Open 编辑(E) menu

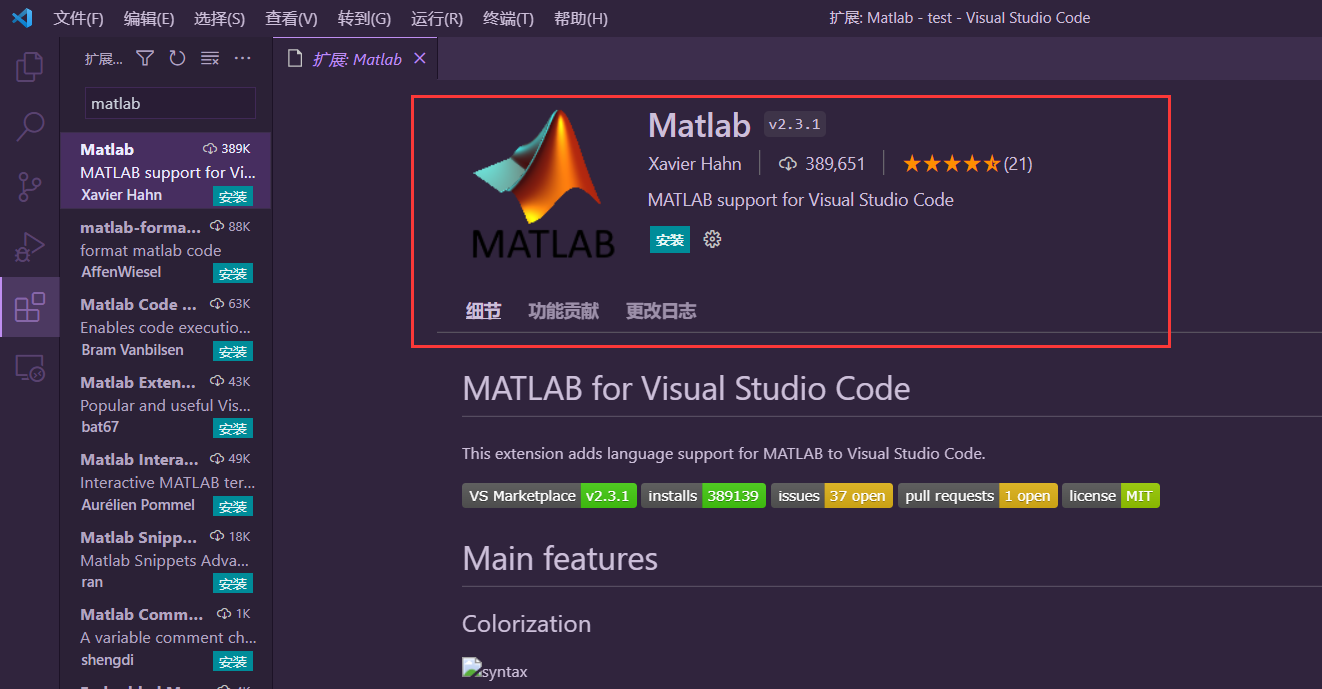click(149, 18)
